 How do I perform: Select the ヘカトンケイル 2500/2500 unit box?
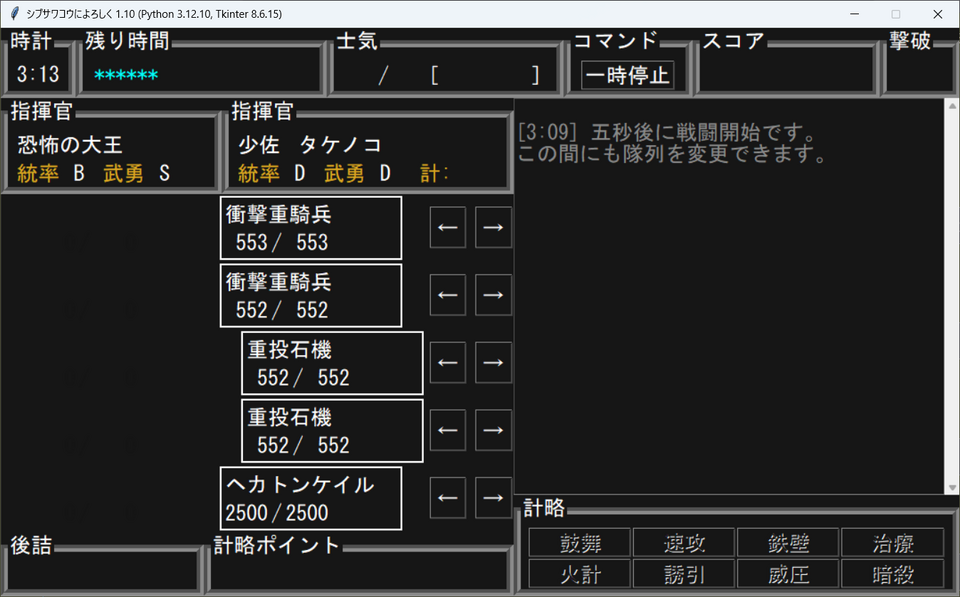coord(311,498)
